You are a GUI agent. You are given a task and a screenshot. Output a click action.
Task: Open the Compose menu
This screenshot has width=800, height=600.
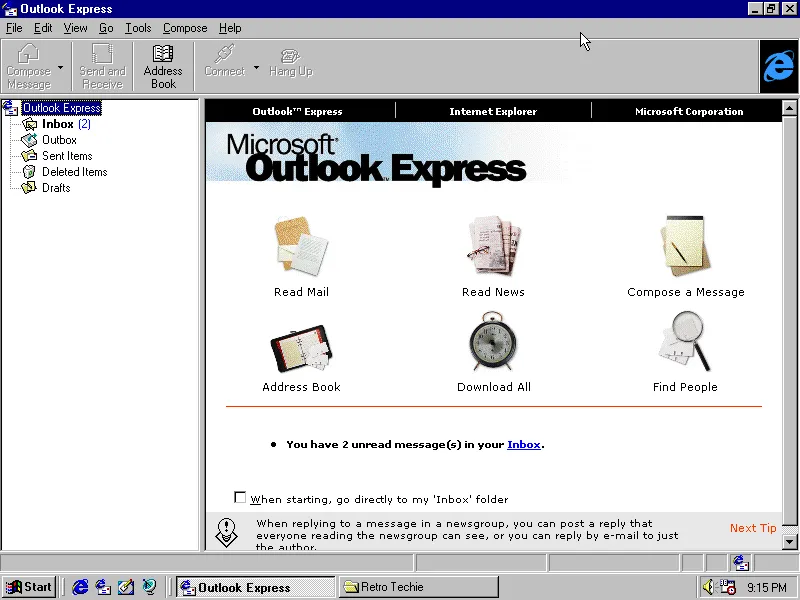[184, 28]
